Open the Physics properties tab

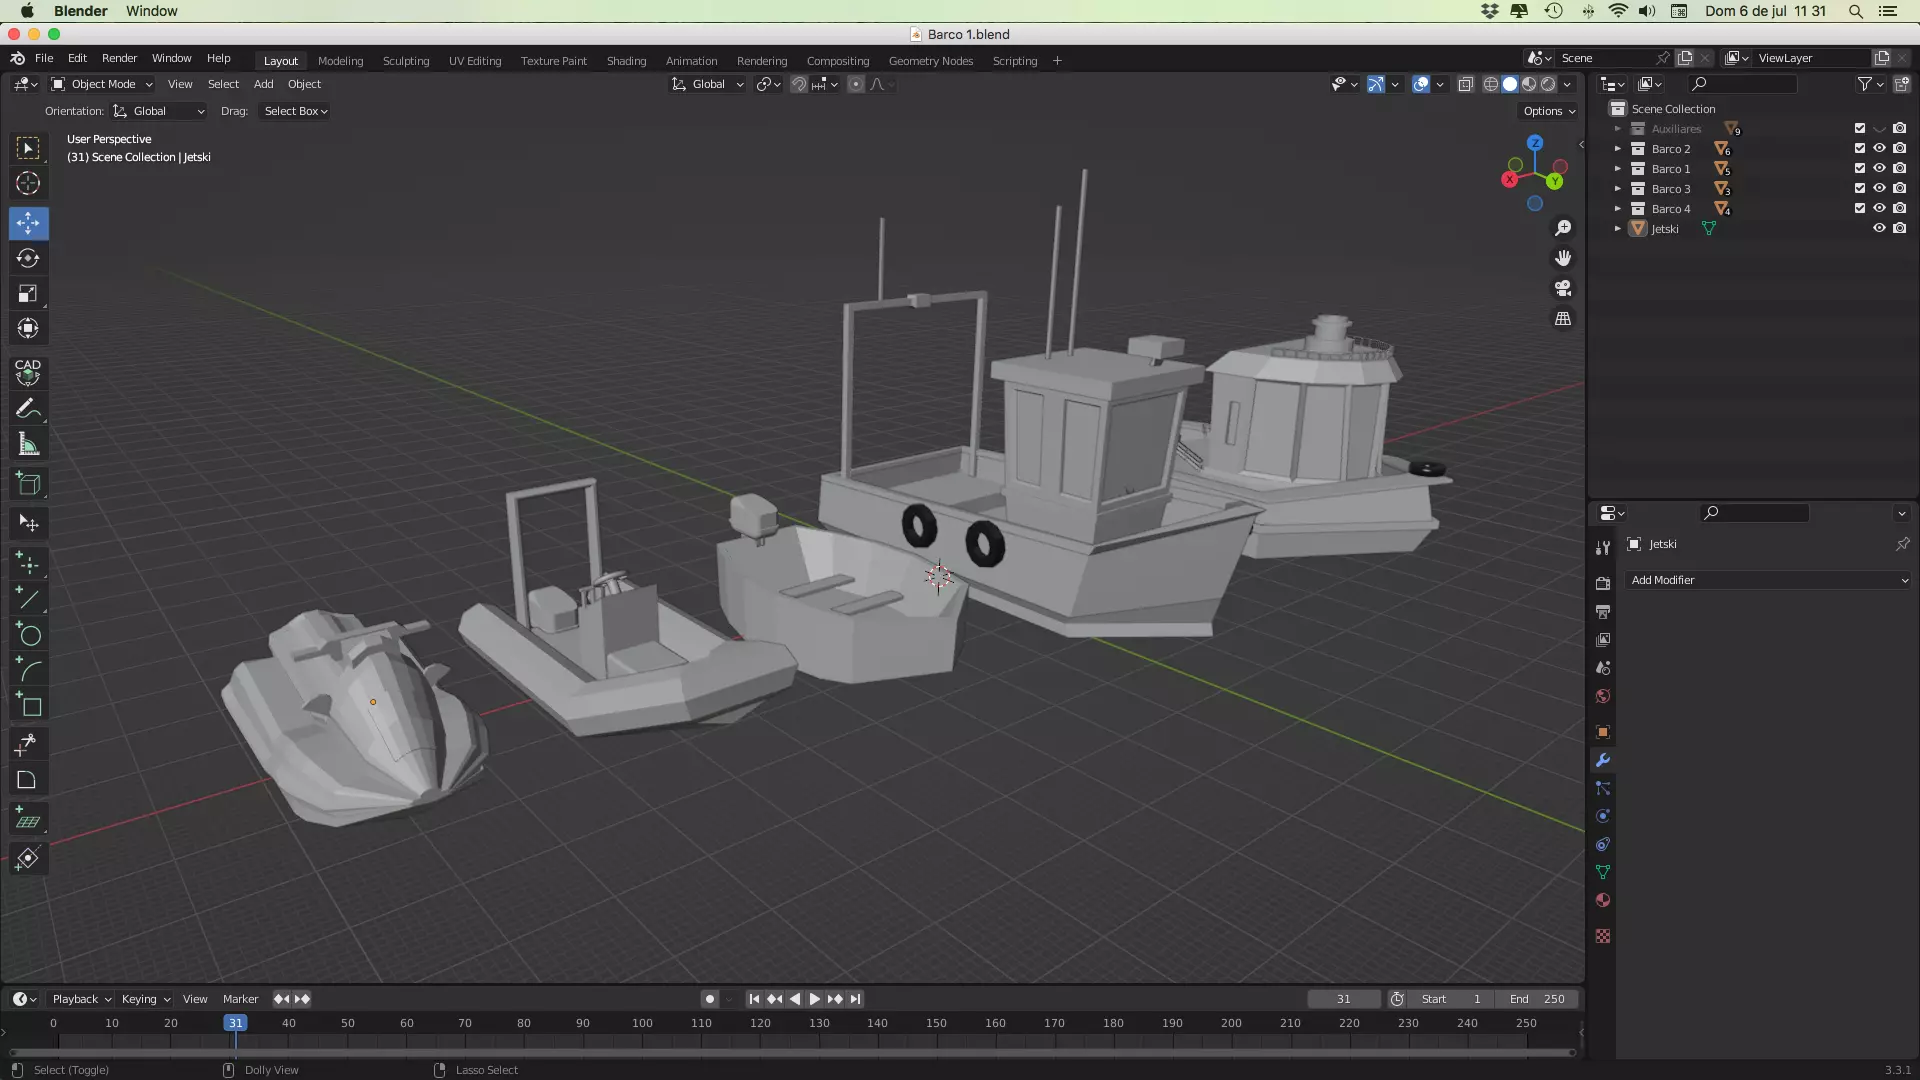1603,816
